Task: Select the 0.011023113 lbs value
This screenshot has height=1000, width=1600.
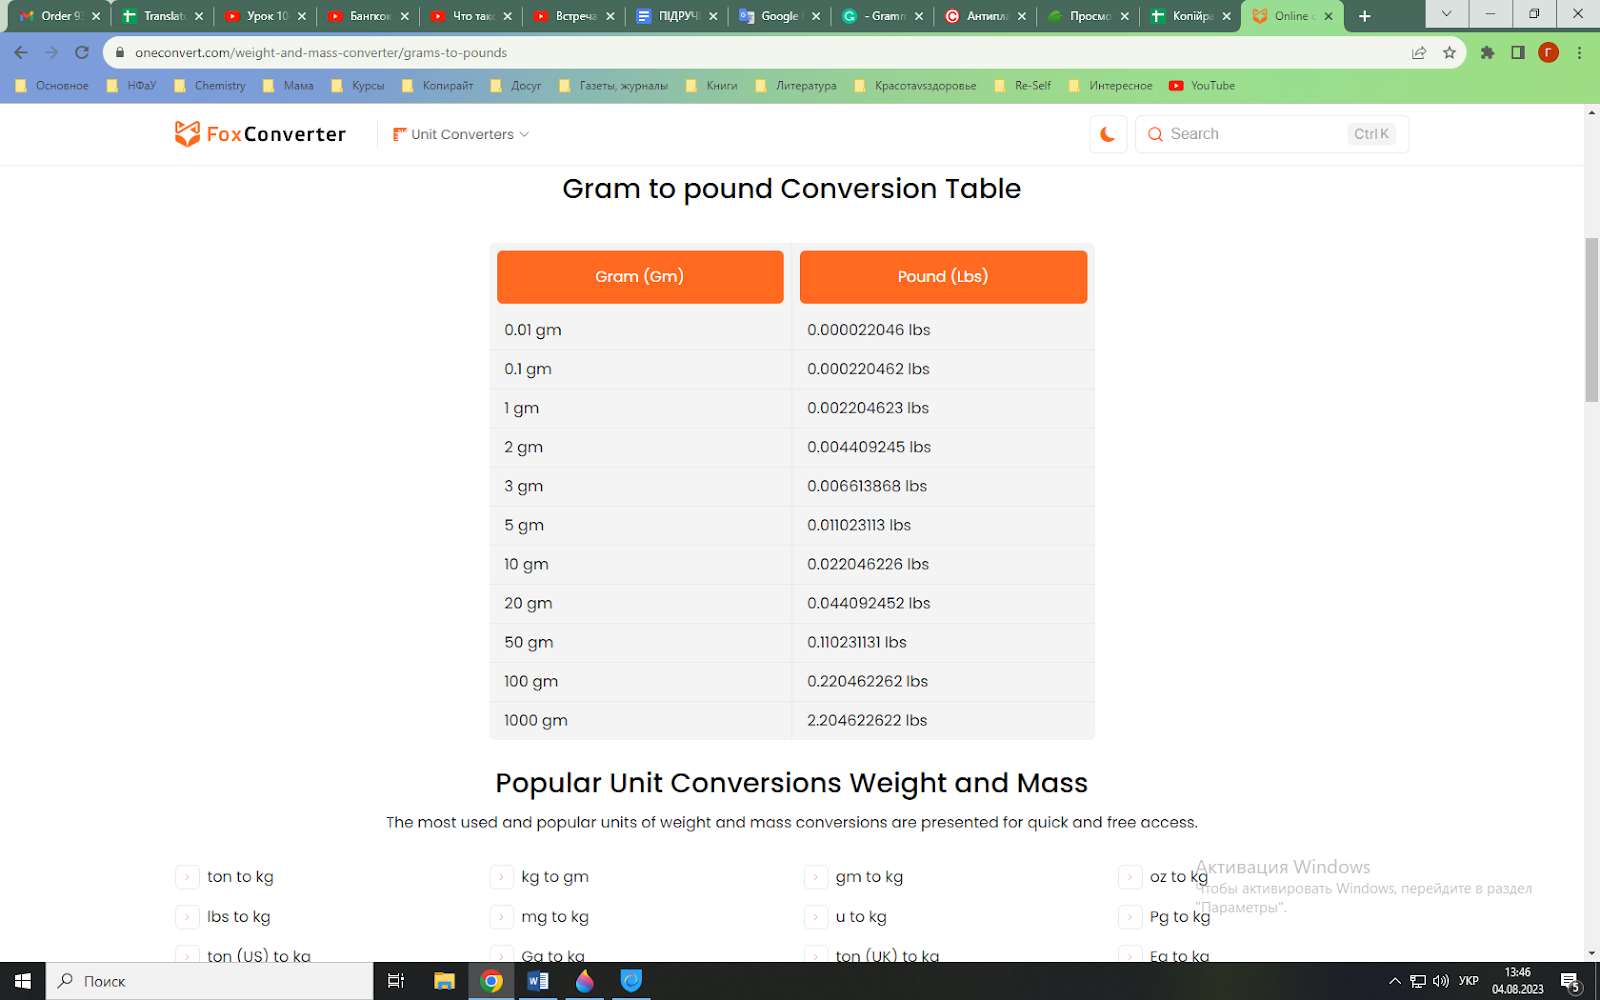Action: (859, 525)
